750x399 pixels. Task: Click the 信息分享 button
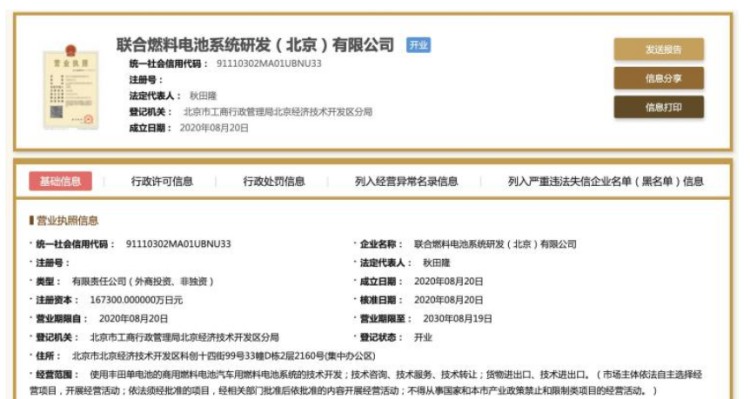[x=659, y=78]
